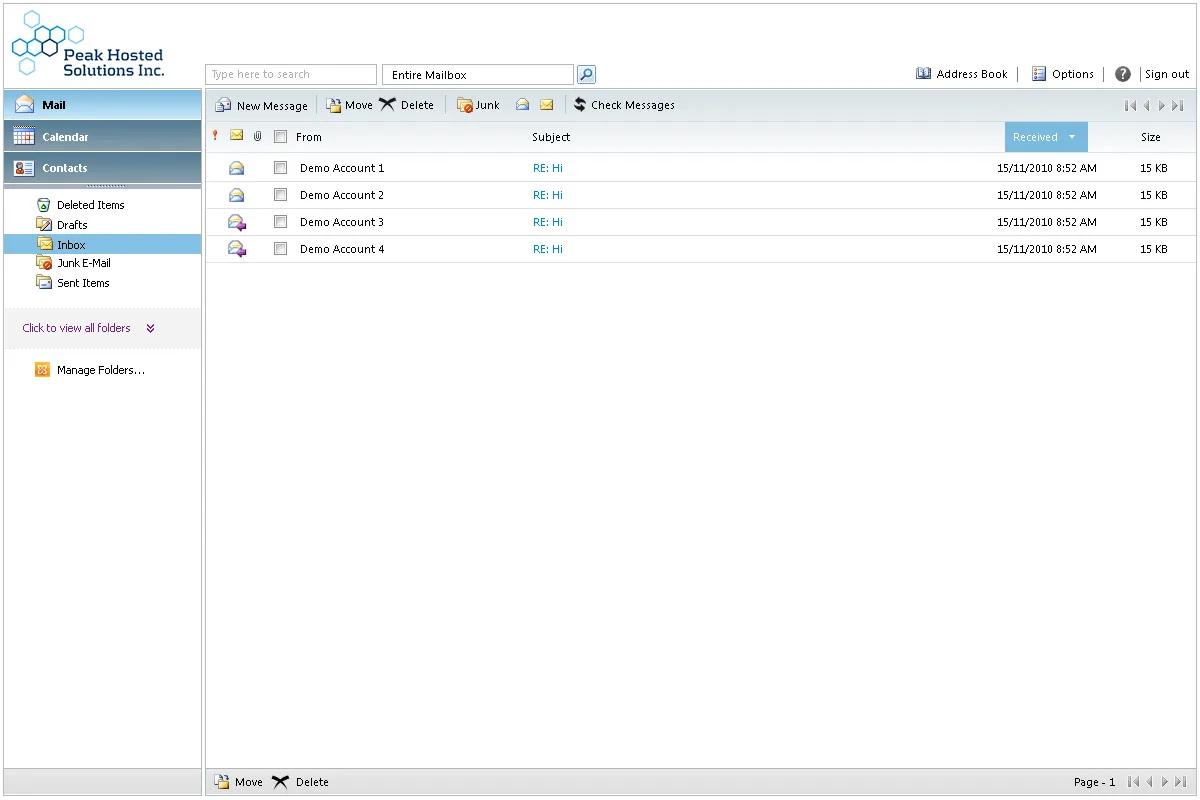Click the mark-as-unread closed envelope toolbar icon
1200x800 pixels.
(x=546, y=105)
